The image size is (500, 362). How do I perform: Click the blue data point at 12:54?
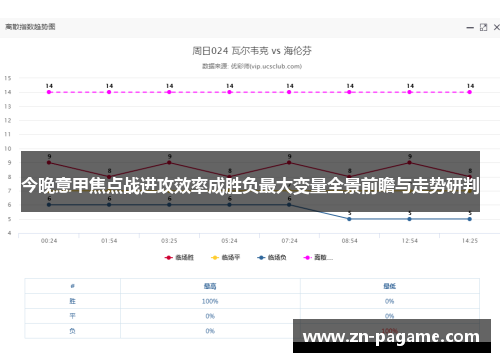coord(409,219)
